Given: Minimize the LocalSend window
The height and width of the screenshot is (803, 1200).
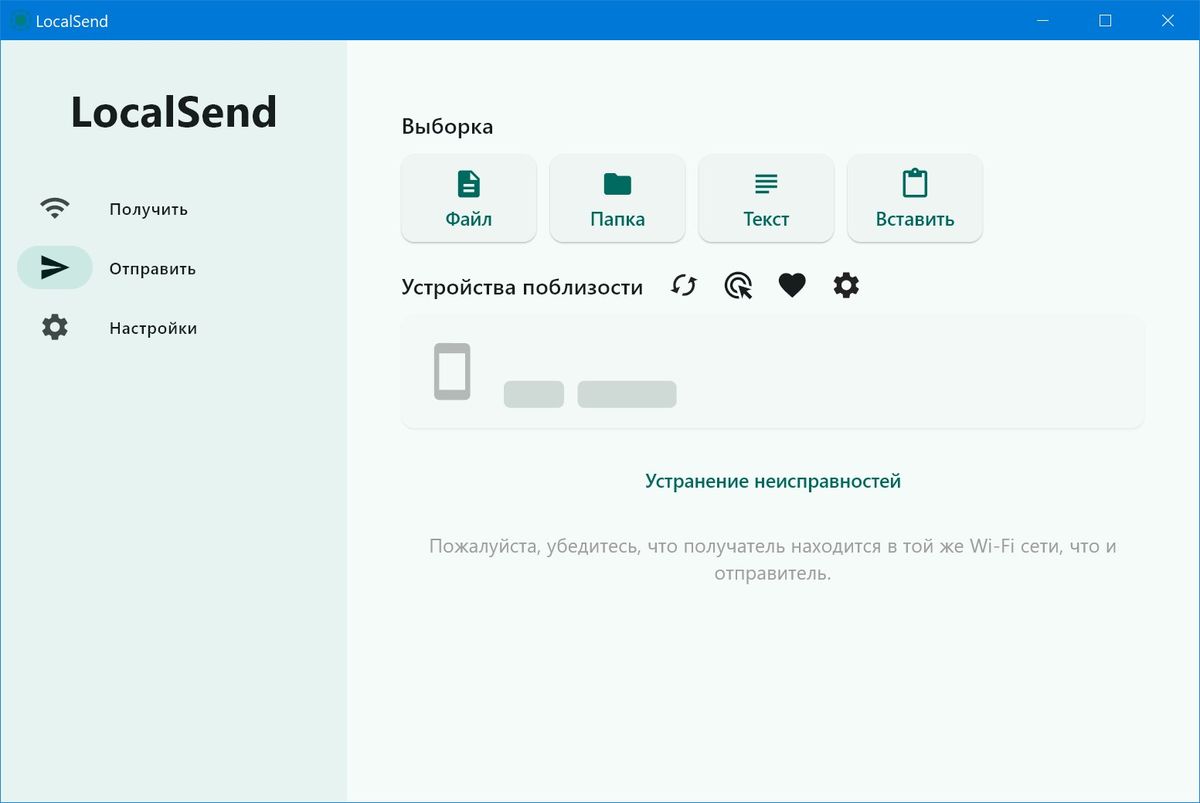Looking at the screenshot, I should 1043,20.
